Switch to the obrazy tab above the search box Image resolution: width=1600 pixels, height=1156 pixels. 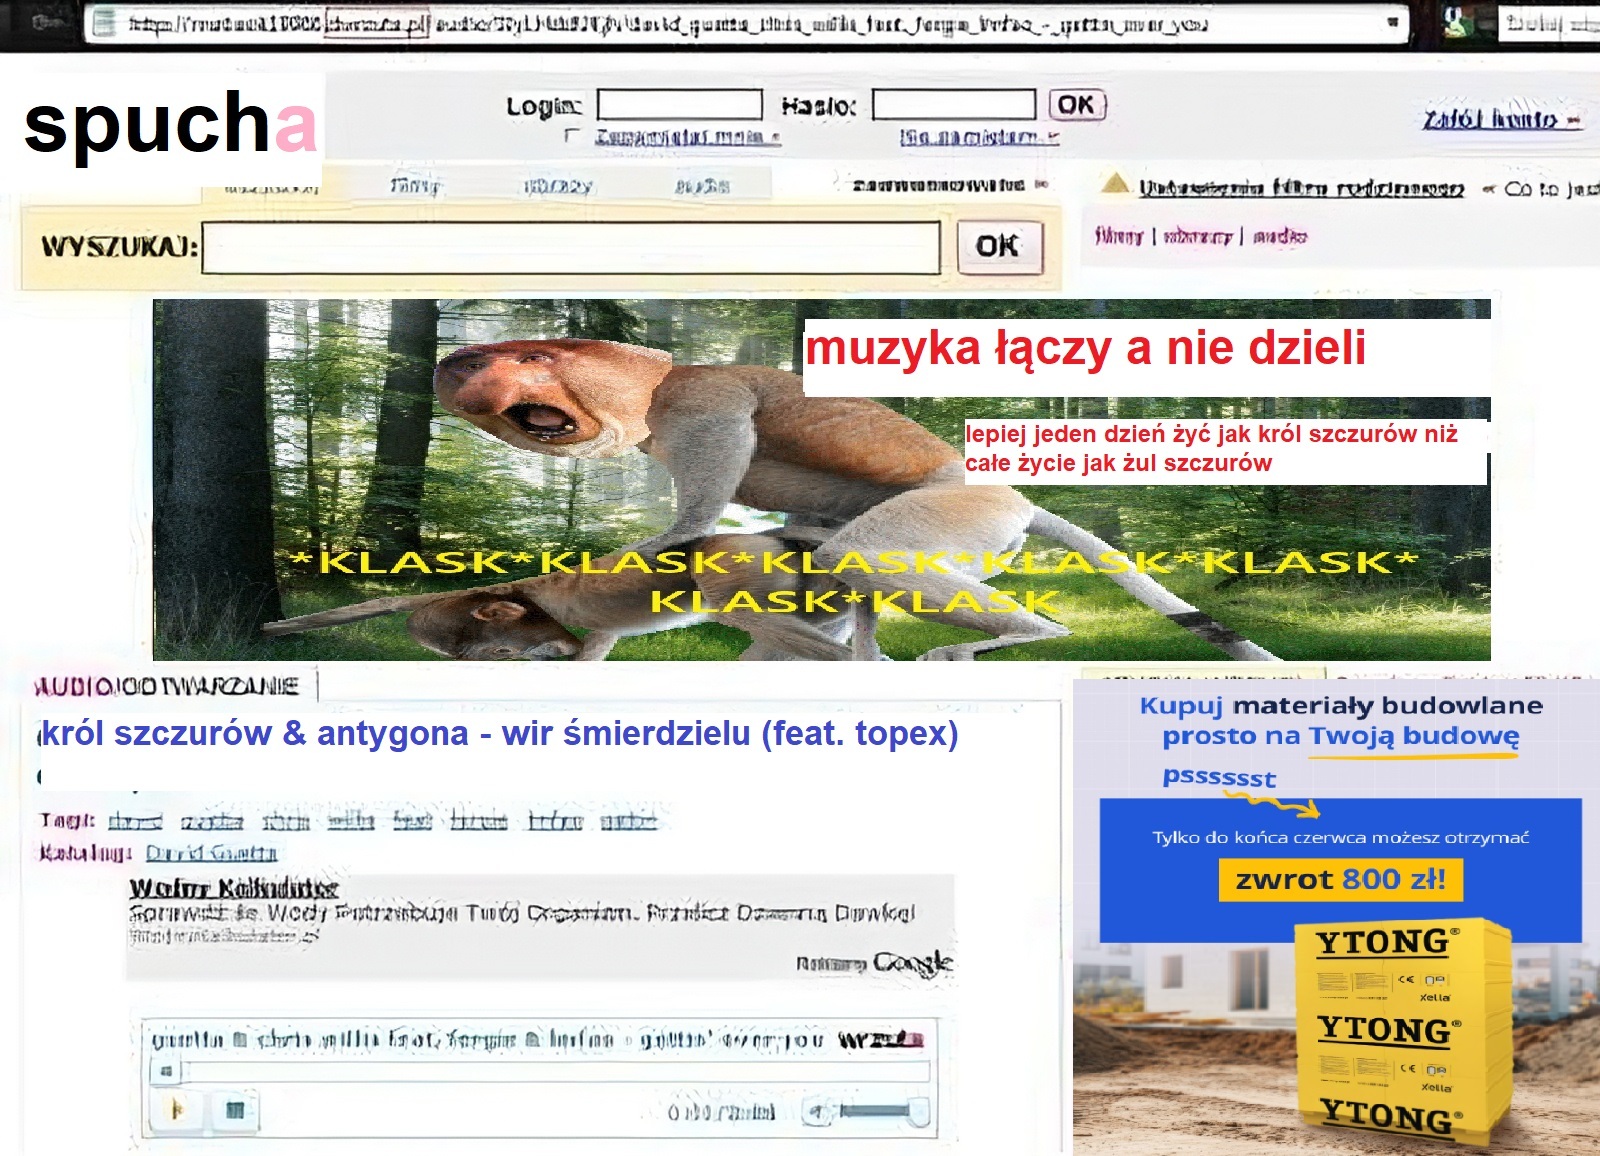click(558, 186)
